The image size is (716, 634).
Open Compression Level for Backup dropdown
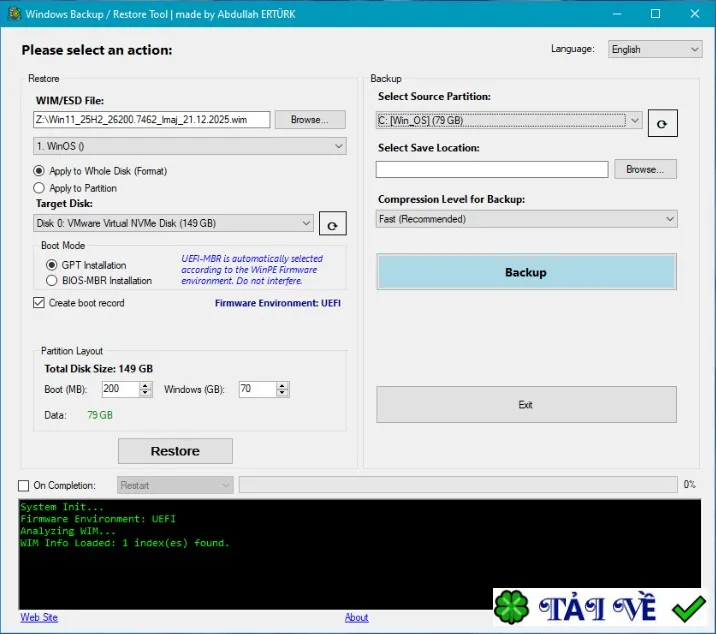coord(526,219)
